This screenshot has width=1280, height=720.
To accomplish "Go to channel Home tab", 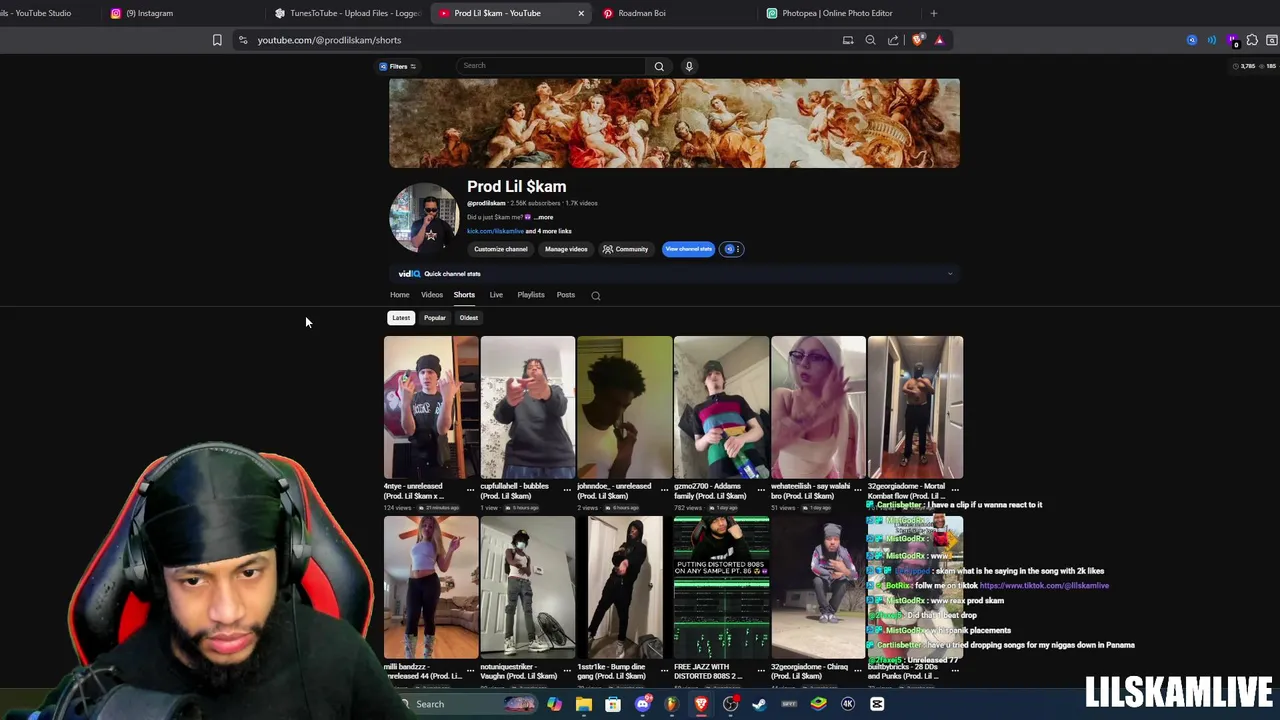I will pyautogui.click(x=399, y=295).
